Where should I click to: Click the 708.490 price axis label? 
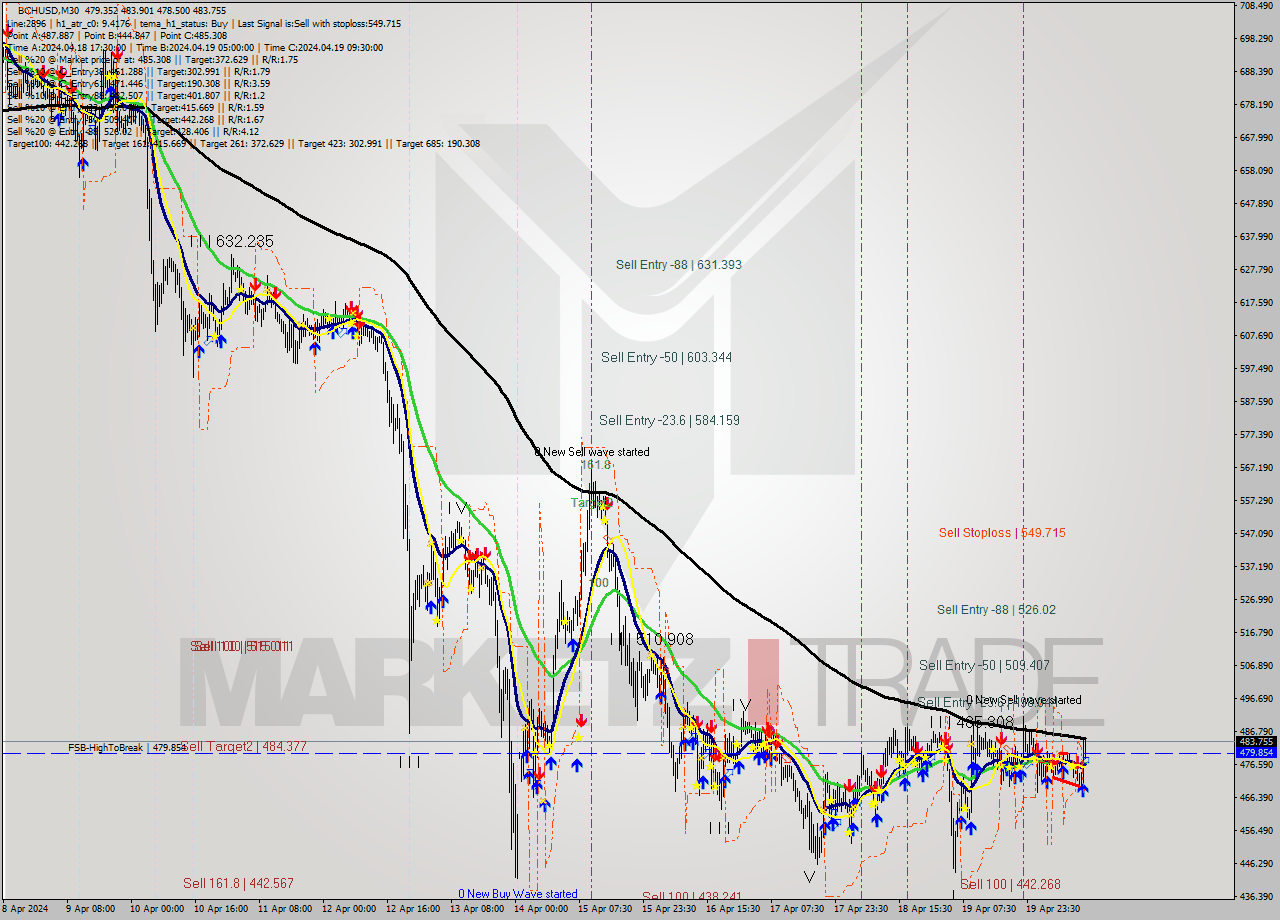(x=1256, y=6)
